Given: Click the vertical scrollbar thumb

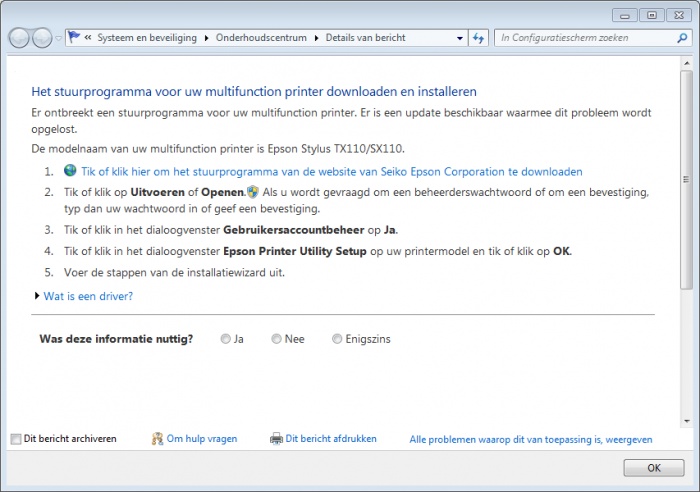Looking at the screenshot, I should [x=686, y=179].
